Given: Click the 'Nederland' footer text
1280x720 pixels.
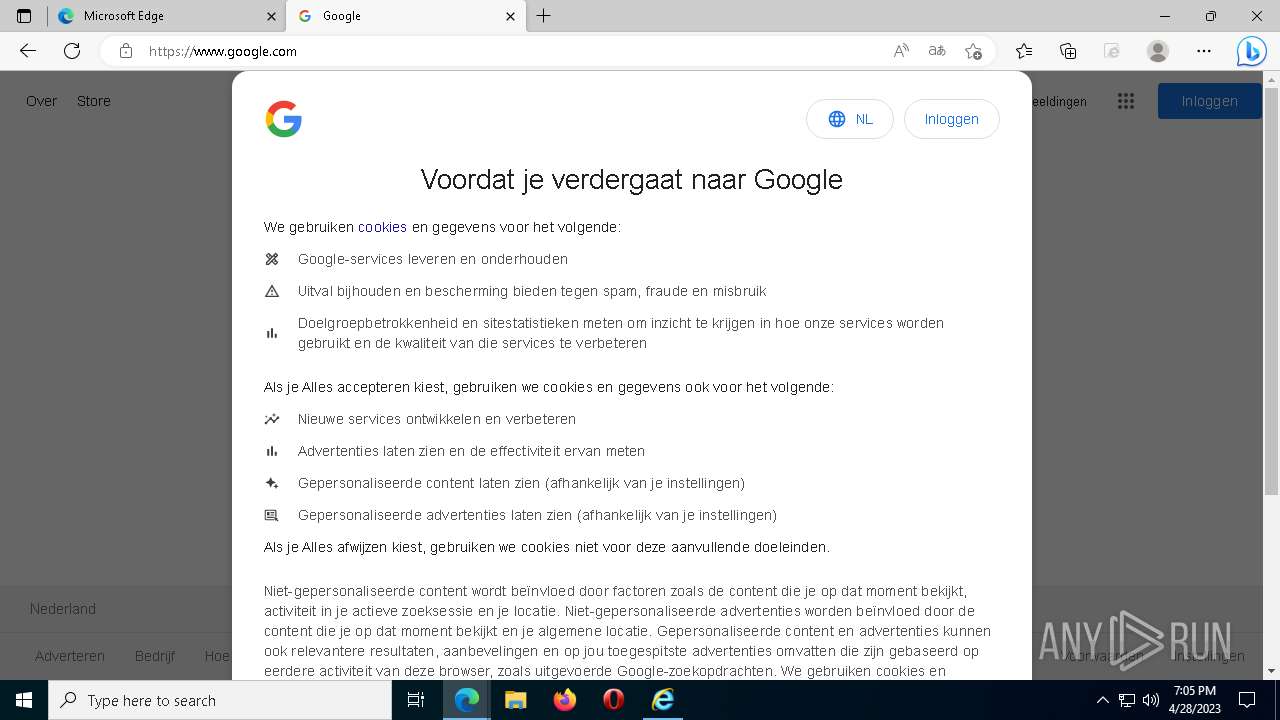Looking at the screenshot, I should 63,609.
